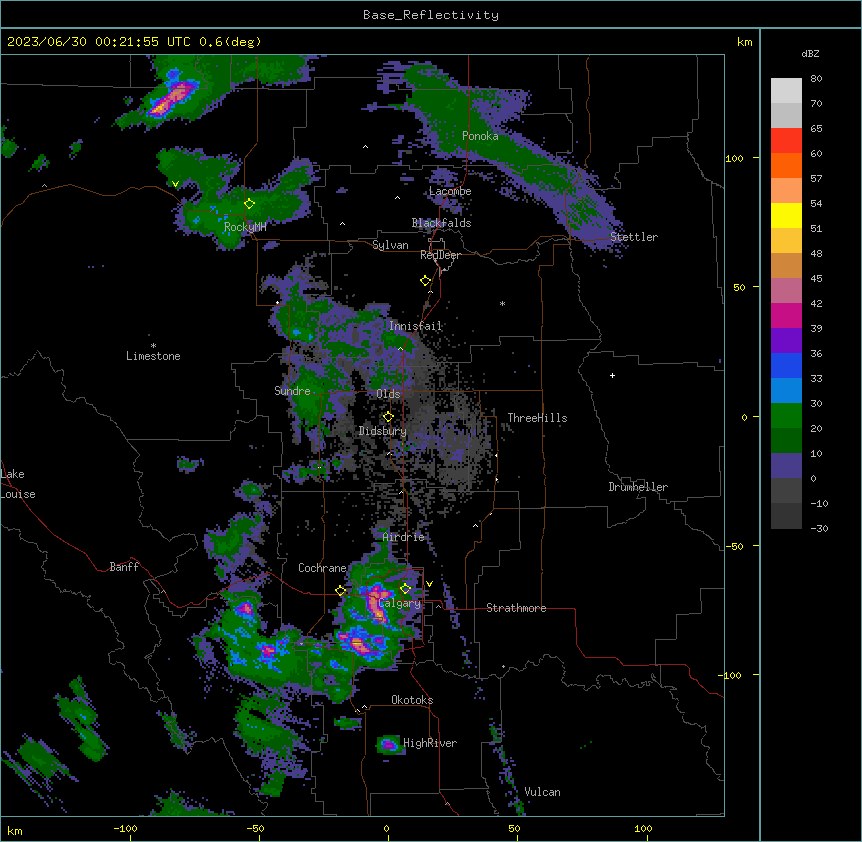Select the RockyMH label

click(245, 227)
